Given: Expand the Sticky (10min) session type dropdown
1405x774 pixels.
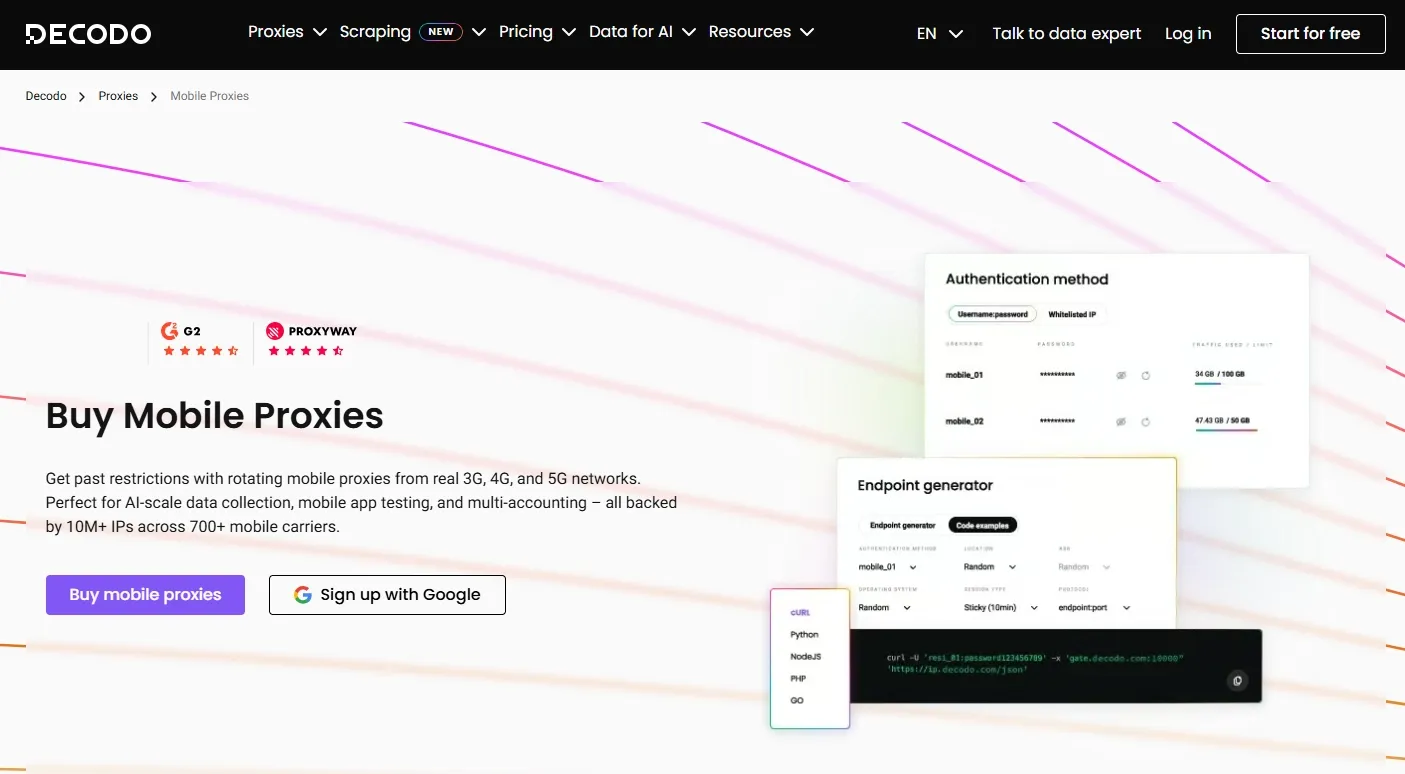Looking at the screenshot, I should coord(1001,607).
